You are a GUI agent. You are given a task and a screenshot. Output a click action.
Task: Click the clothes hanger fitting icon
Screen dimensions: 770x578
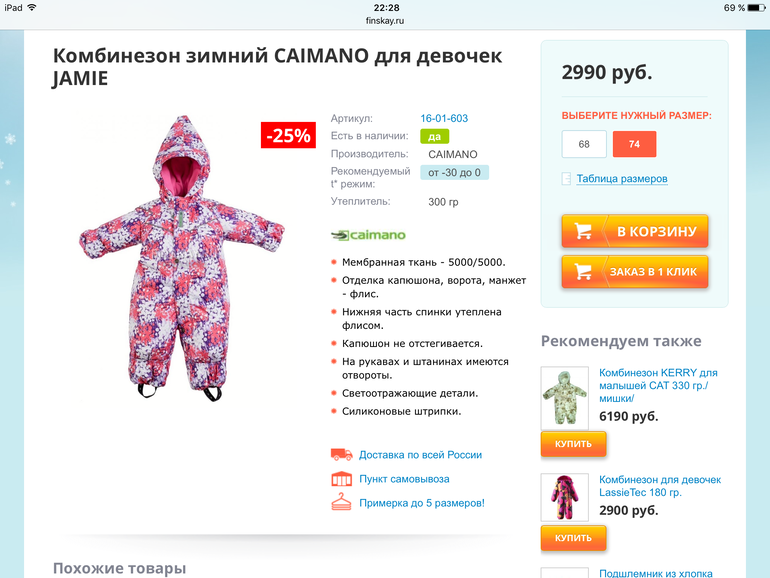(341, 502)
